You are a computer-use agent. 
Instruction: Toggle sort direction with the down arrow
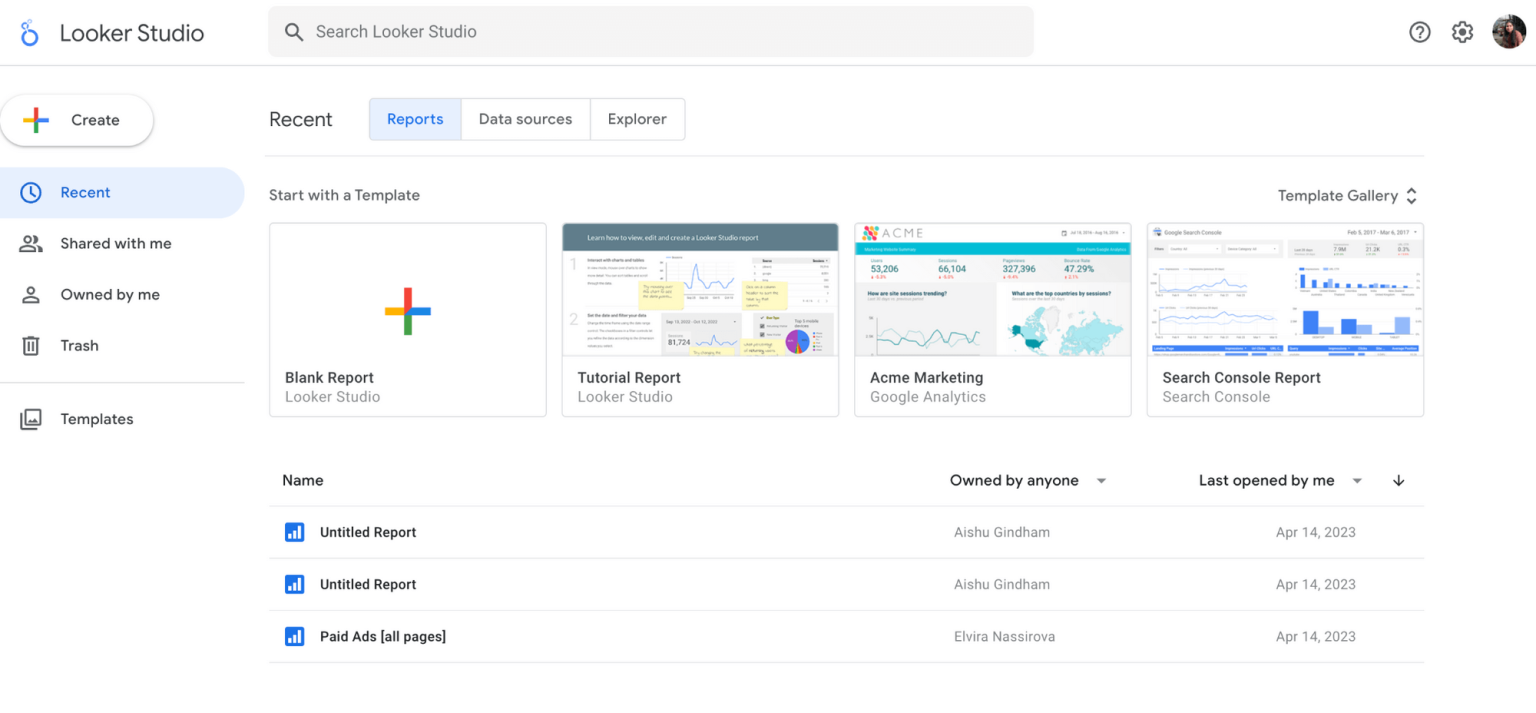point(1398,480)
